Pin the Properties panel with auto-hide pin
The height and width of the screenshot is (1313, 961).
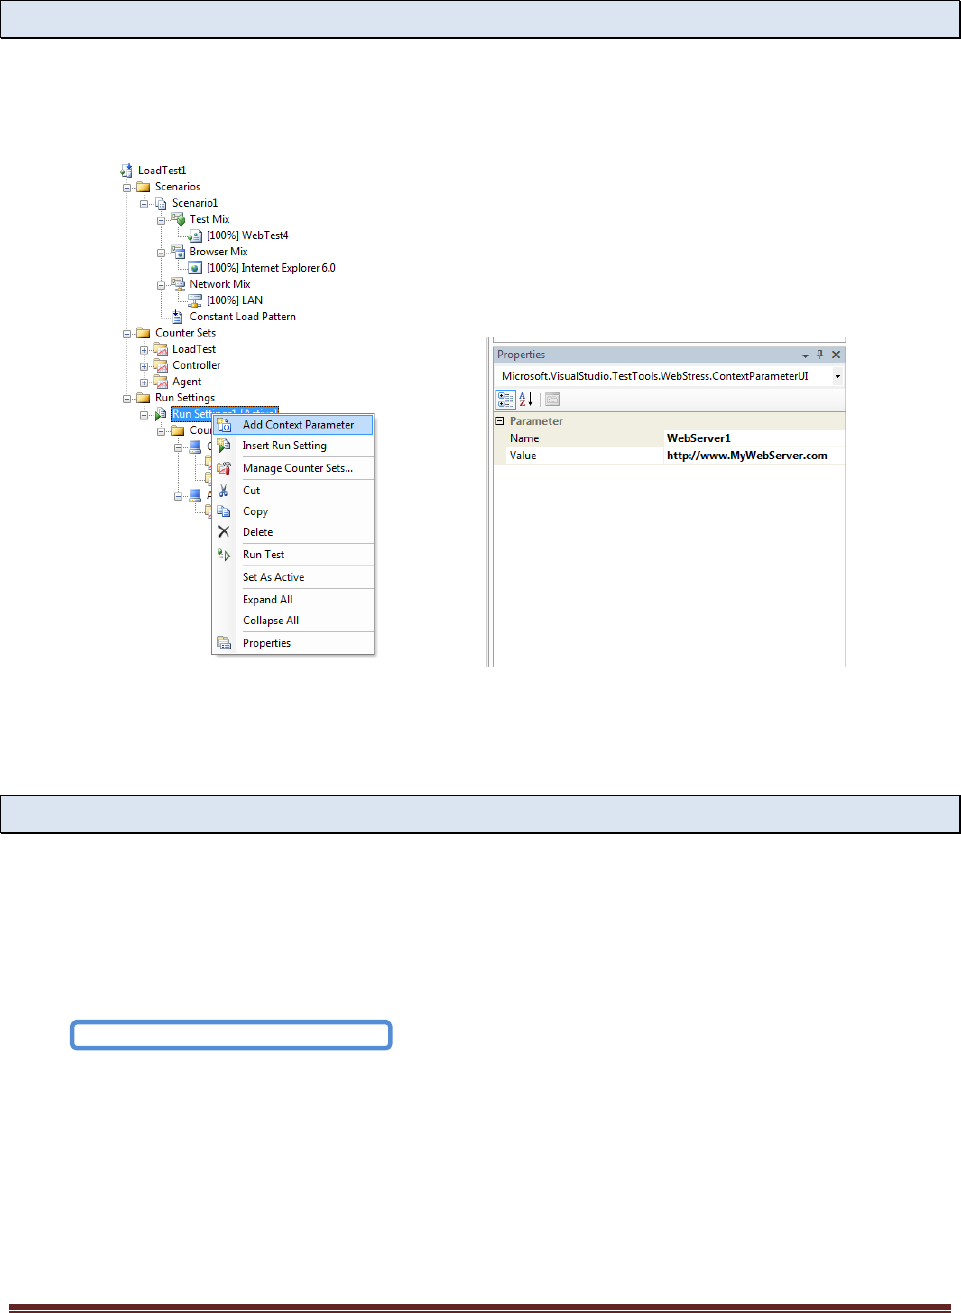coord(820,354)
